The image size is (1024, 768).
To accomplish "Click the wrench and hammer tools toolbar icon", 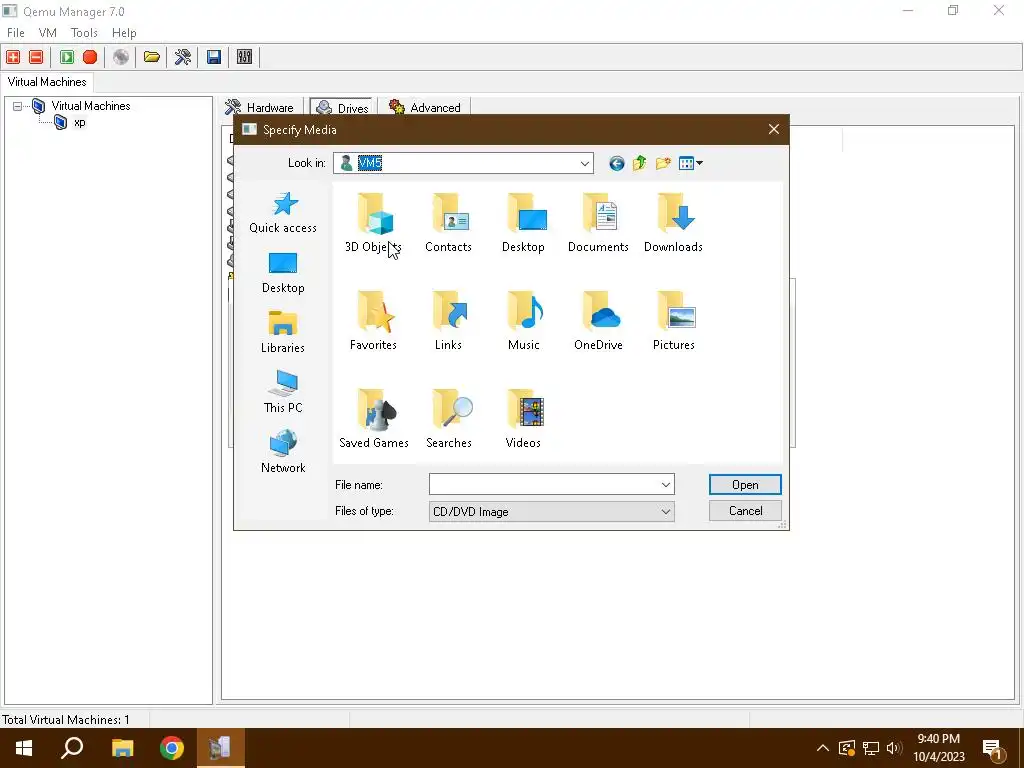I will pos(183,57).
